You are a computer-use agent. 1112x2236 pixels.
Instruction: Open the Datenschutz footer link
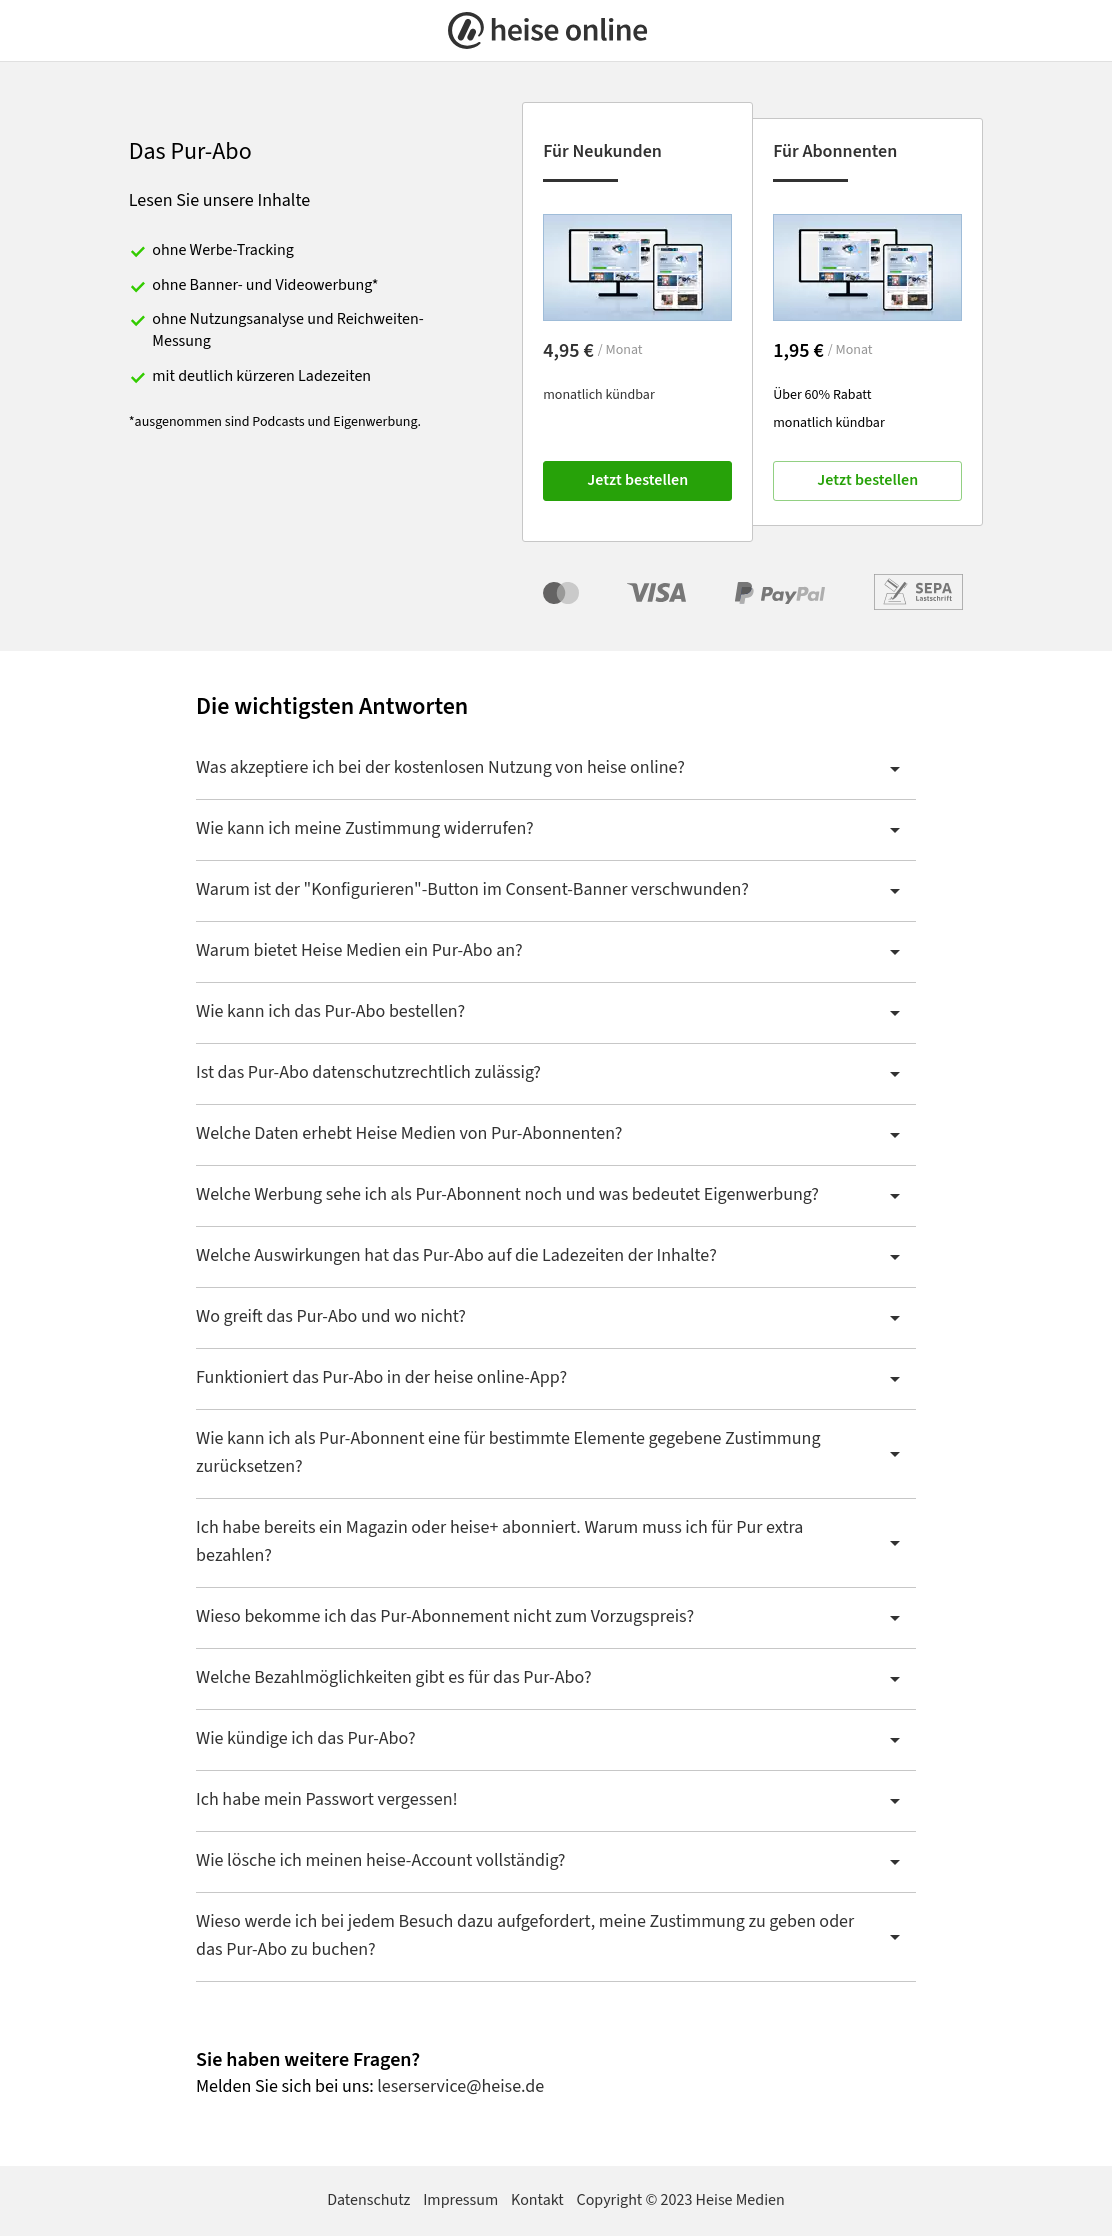click(x=368, y=2200)
